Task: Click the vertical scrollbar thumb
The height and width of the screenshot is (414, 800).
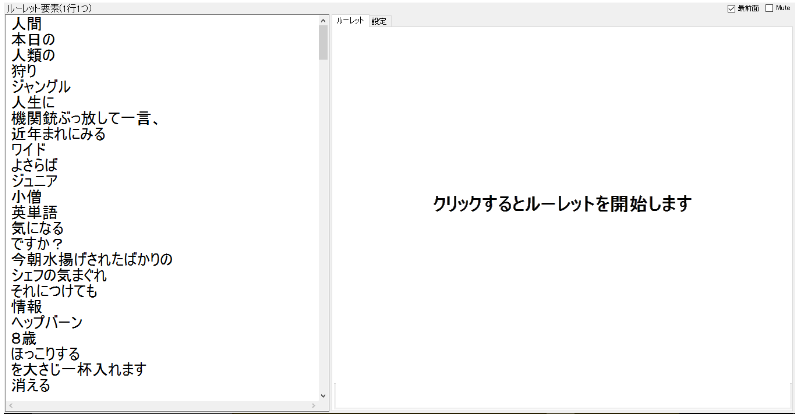Action: pyautogui.click(x=323, y=42)
